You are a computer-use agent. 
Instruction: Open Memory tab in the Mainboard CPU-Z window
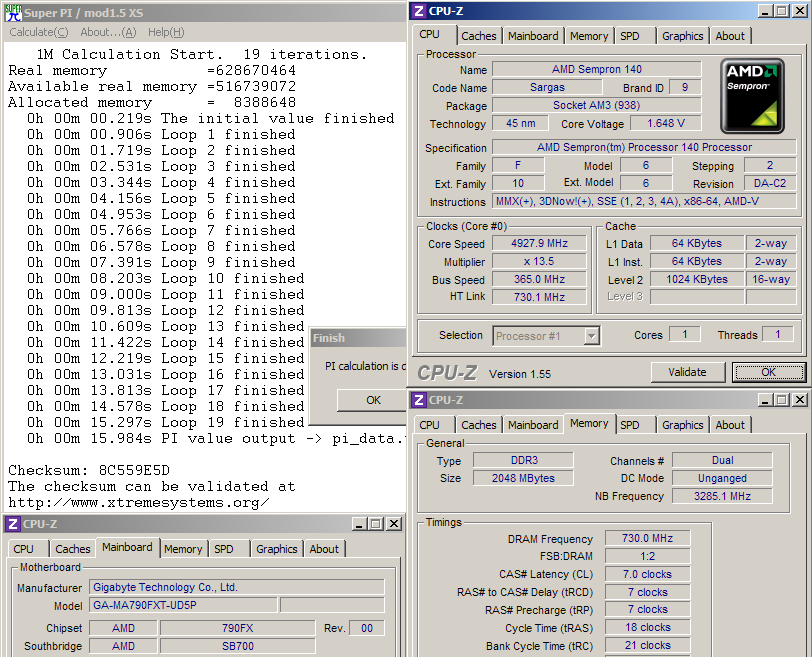(x=183, y=549)
